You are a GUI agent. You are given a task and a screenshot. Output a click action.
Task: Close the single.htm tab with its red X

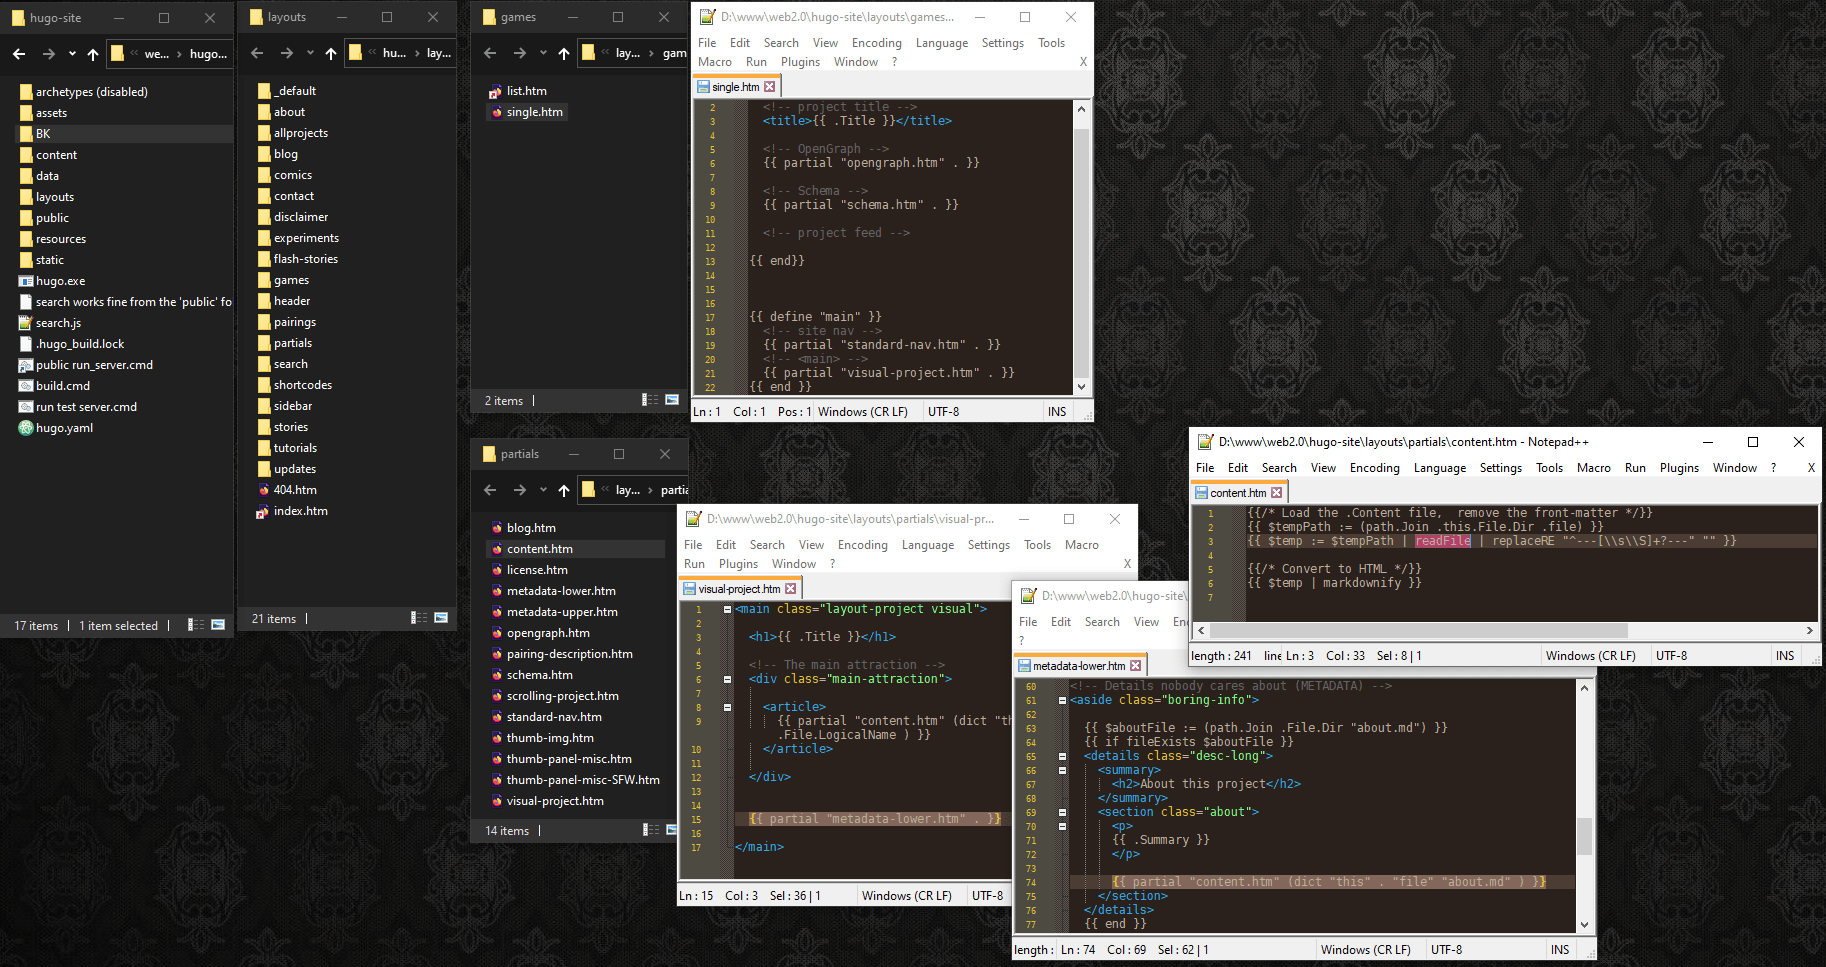(x=769, y=87)
